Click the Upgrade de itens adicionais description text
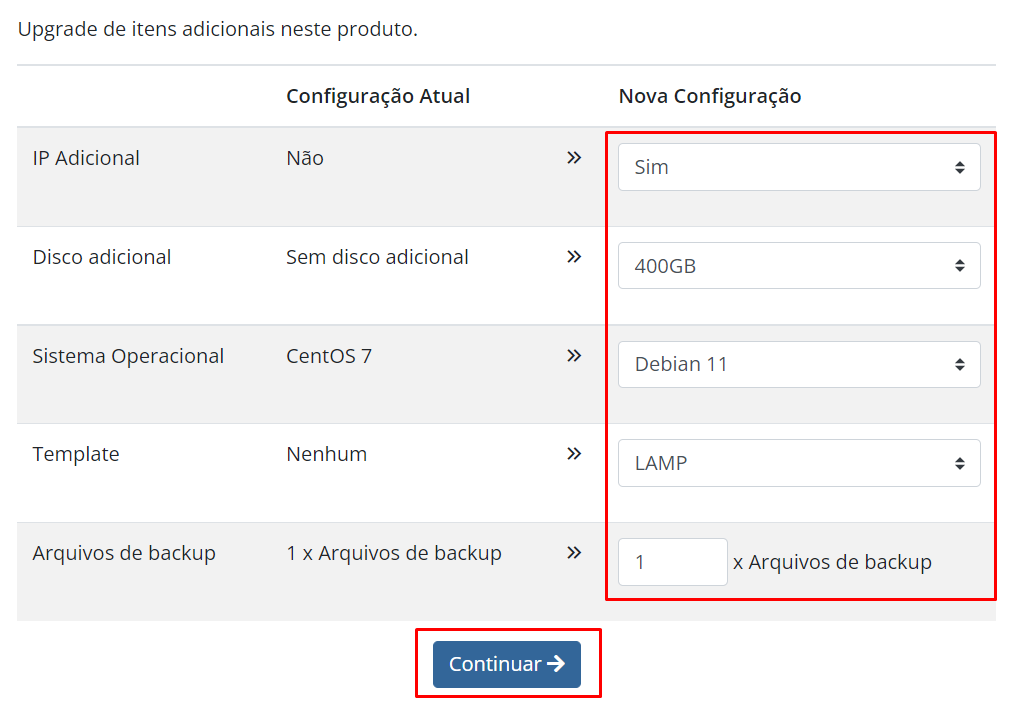Screen dimensions: 1012x720 tap(217, 29)
